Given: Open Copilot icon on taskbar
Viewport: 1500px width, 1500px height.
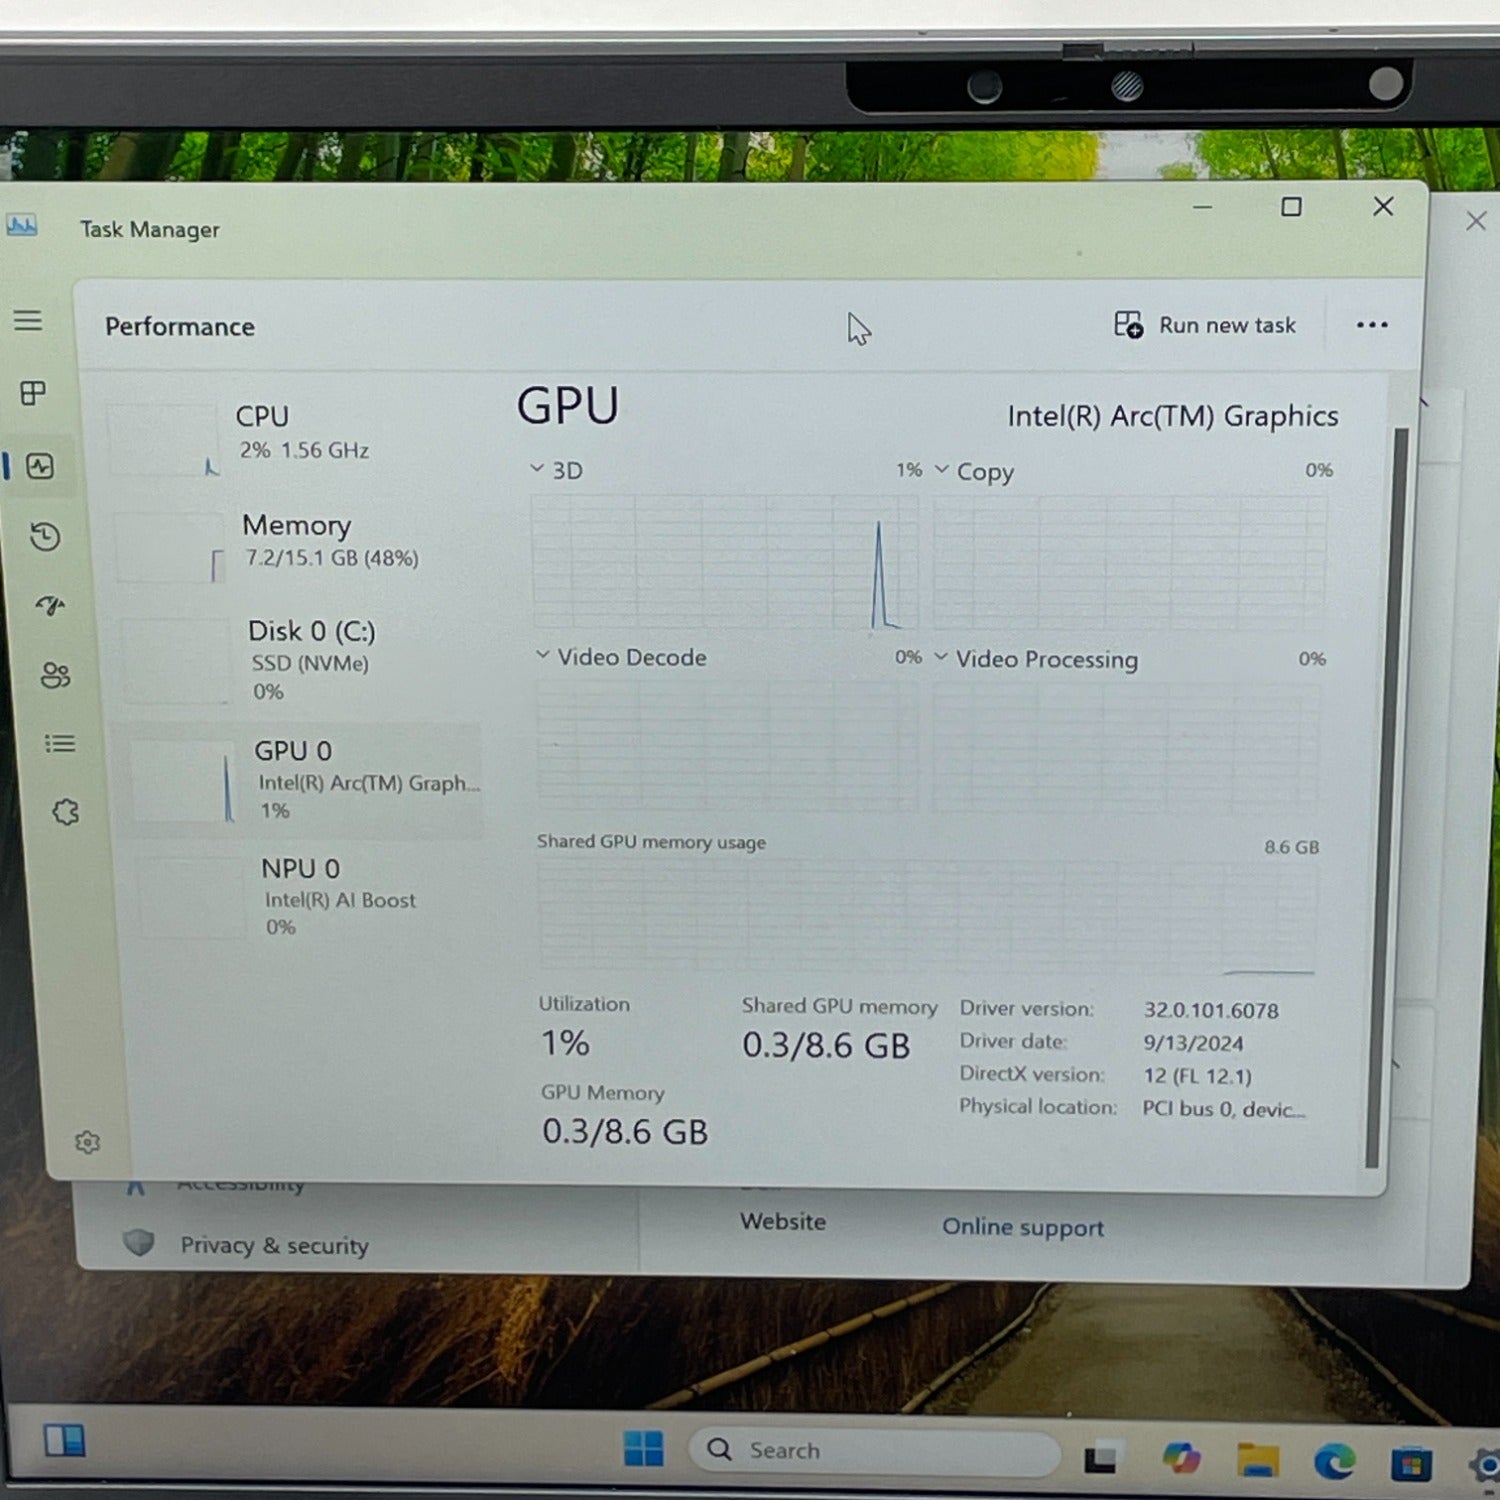Looking at the screenshot, I should (1181, 1458).
